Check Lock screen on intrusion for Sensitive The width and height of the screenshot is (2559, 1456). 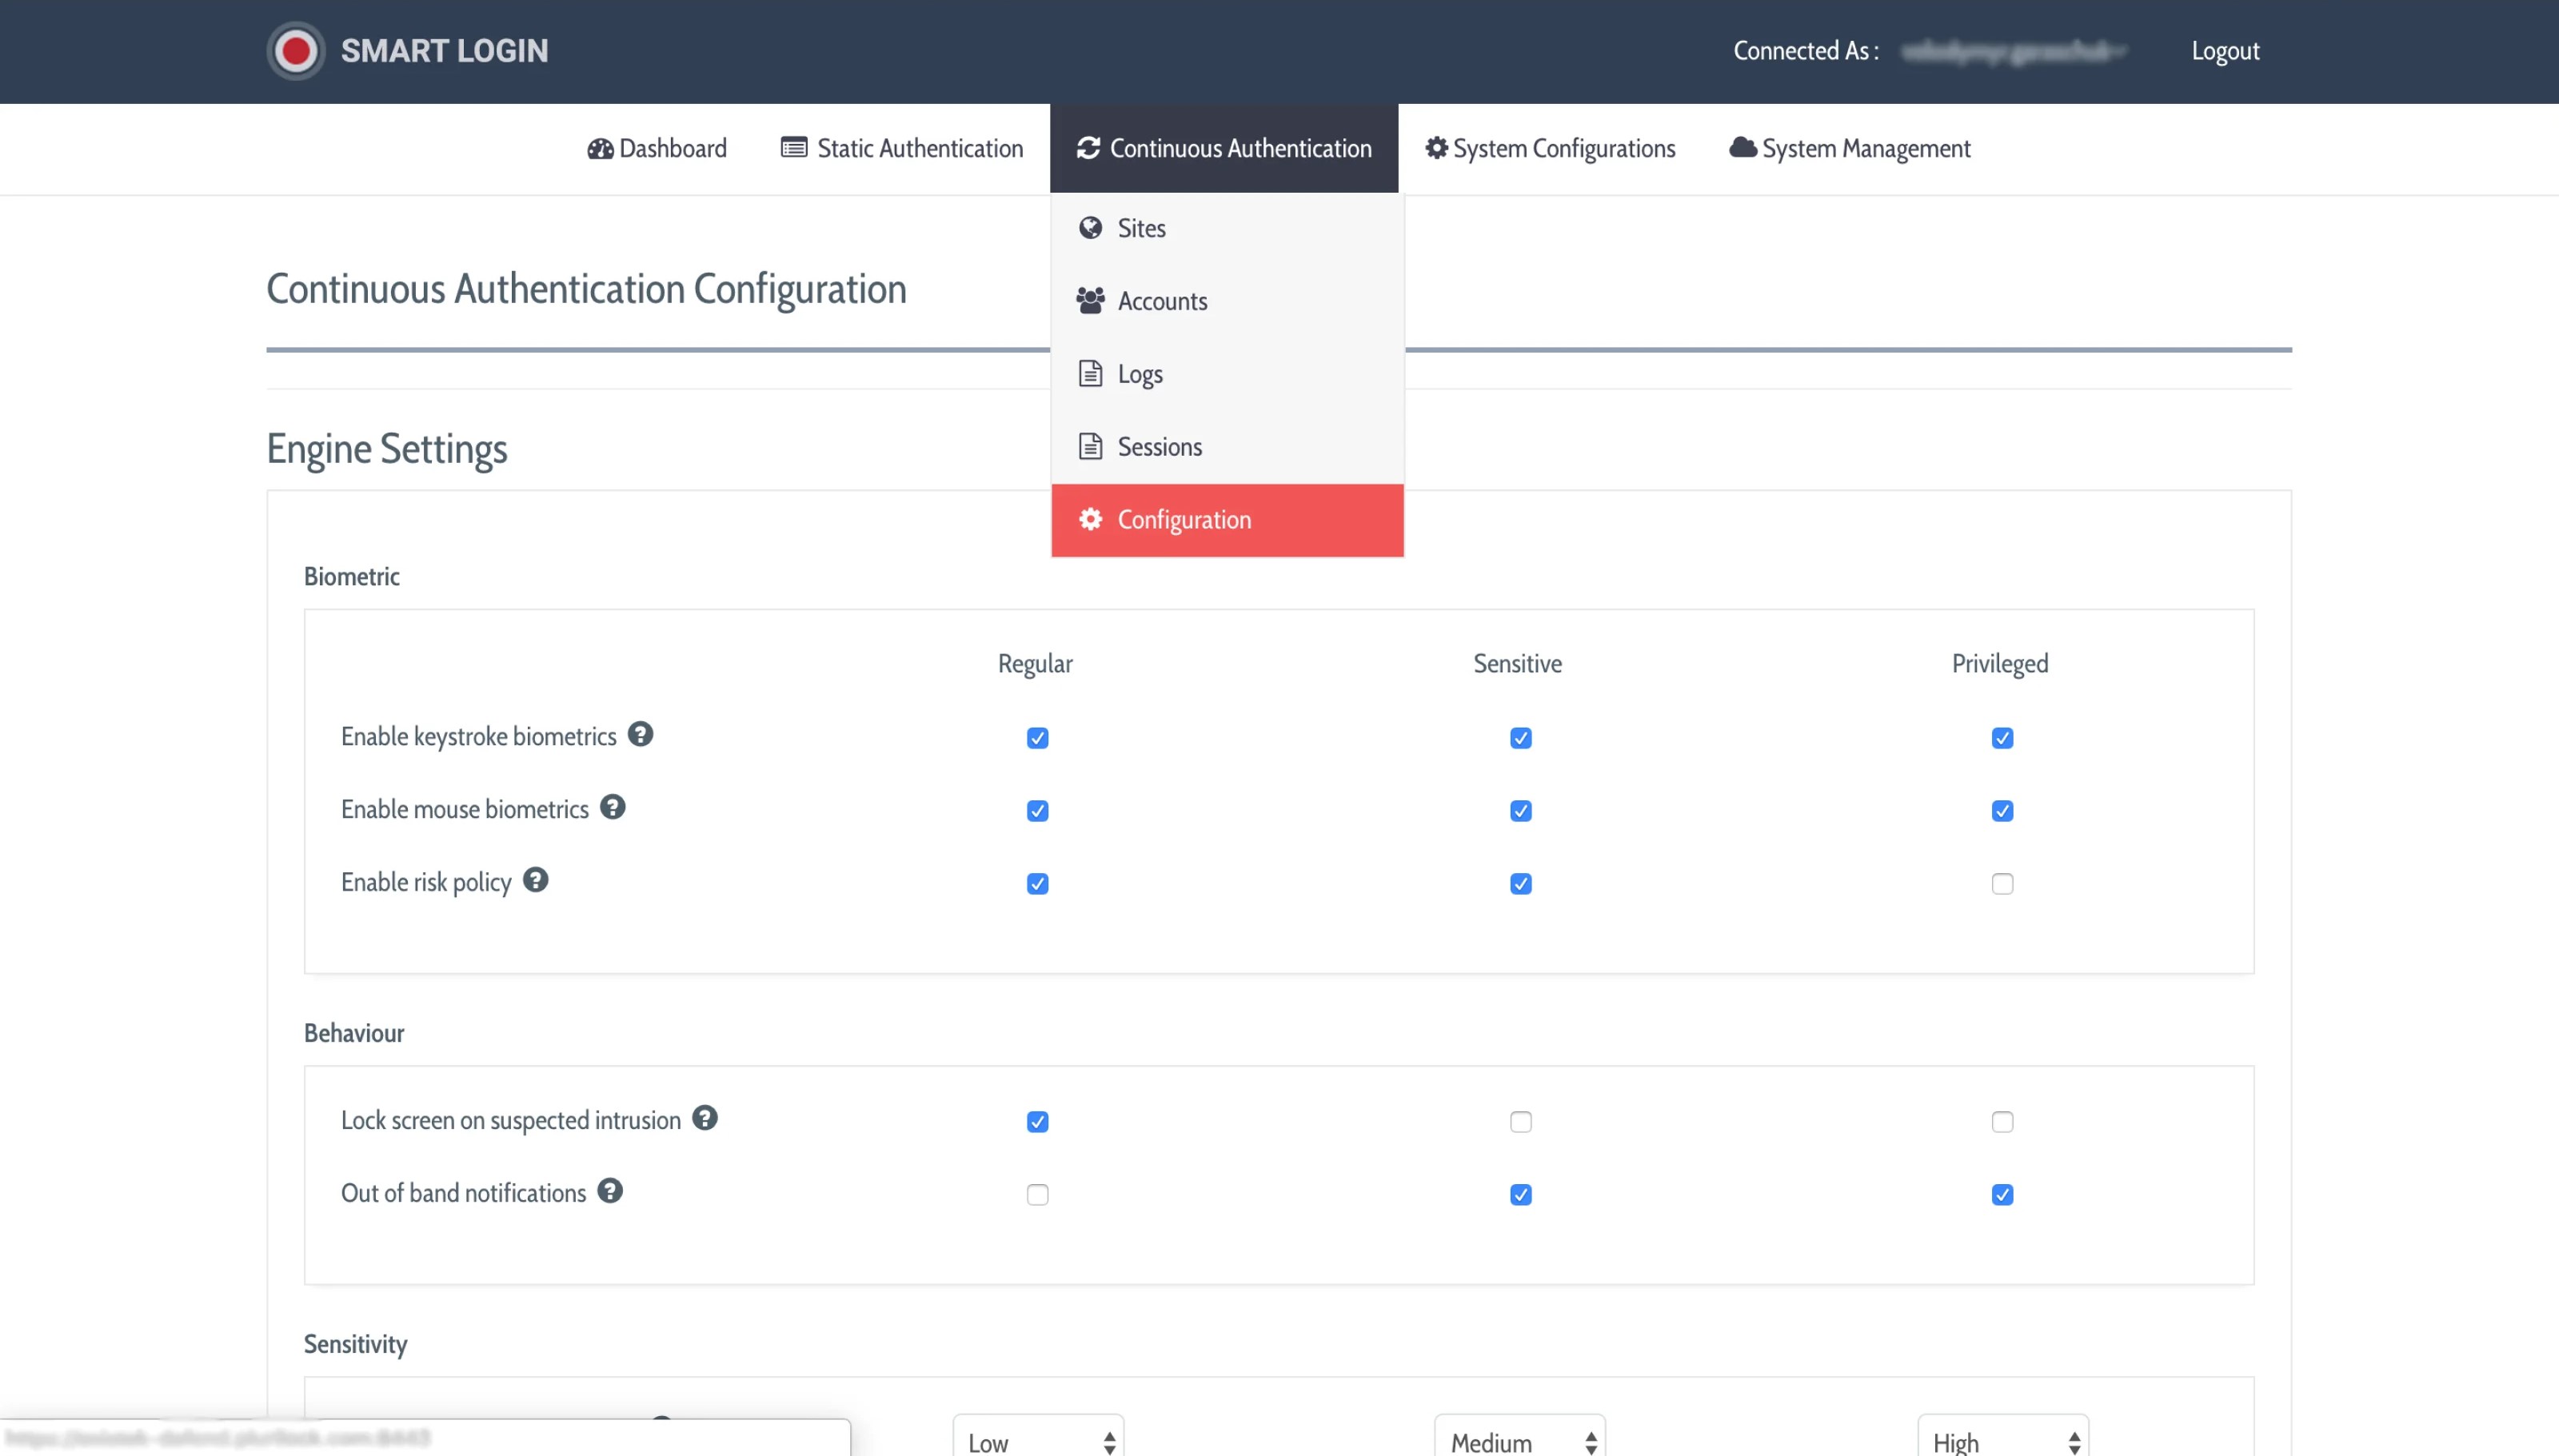[x=1520, y=1122]
